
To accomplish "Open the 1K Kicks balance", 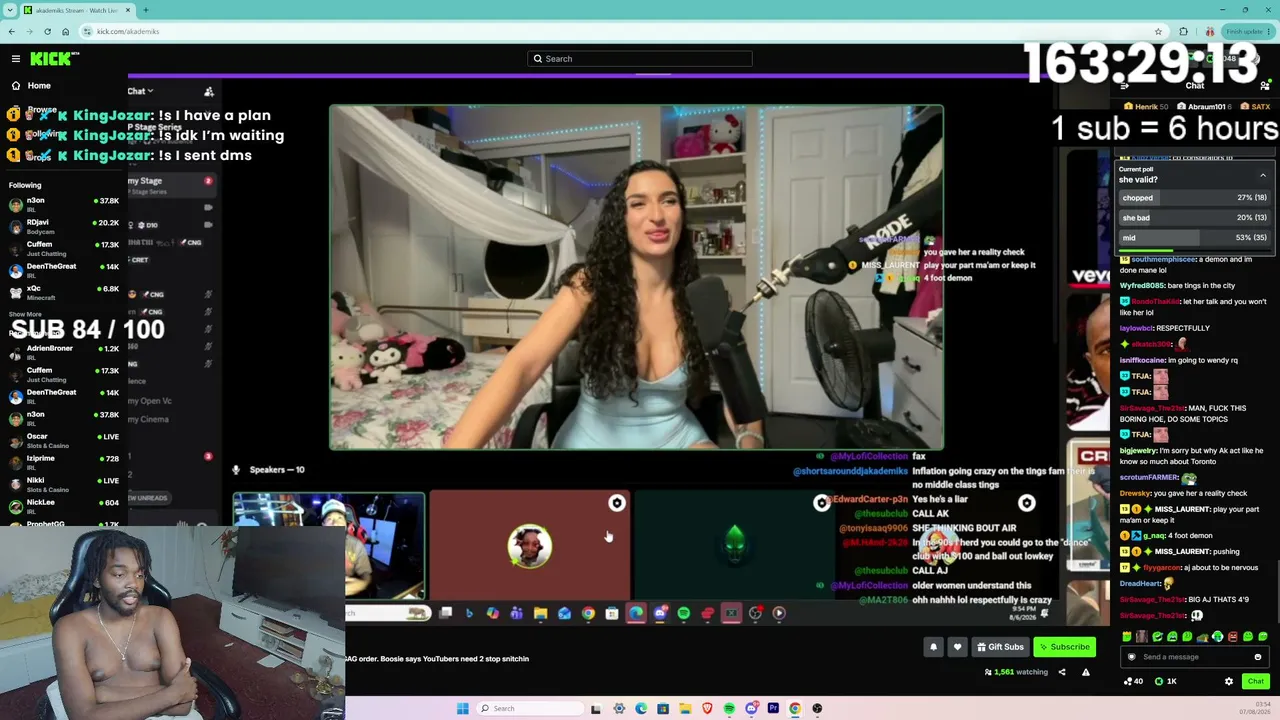I will 1166,681.
